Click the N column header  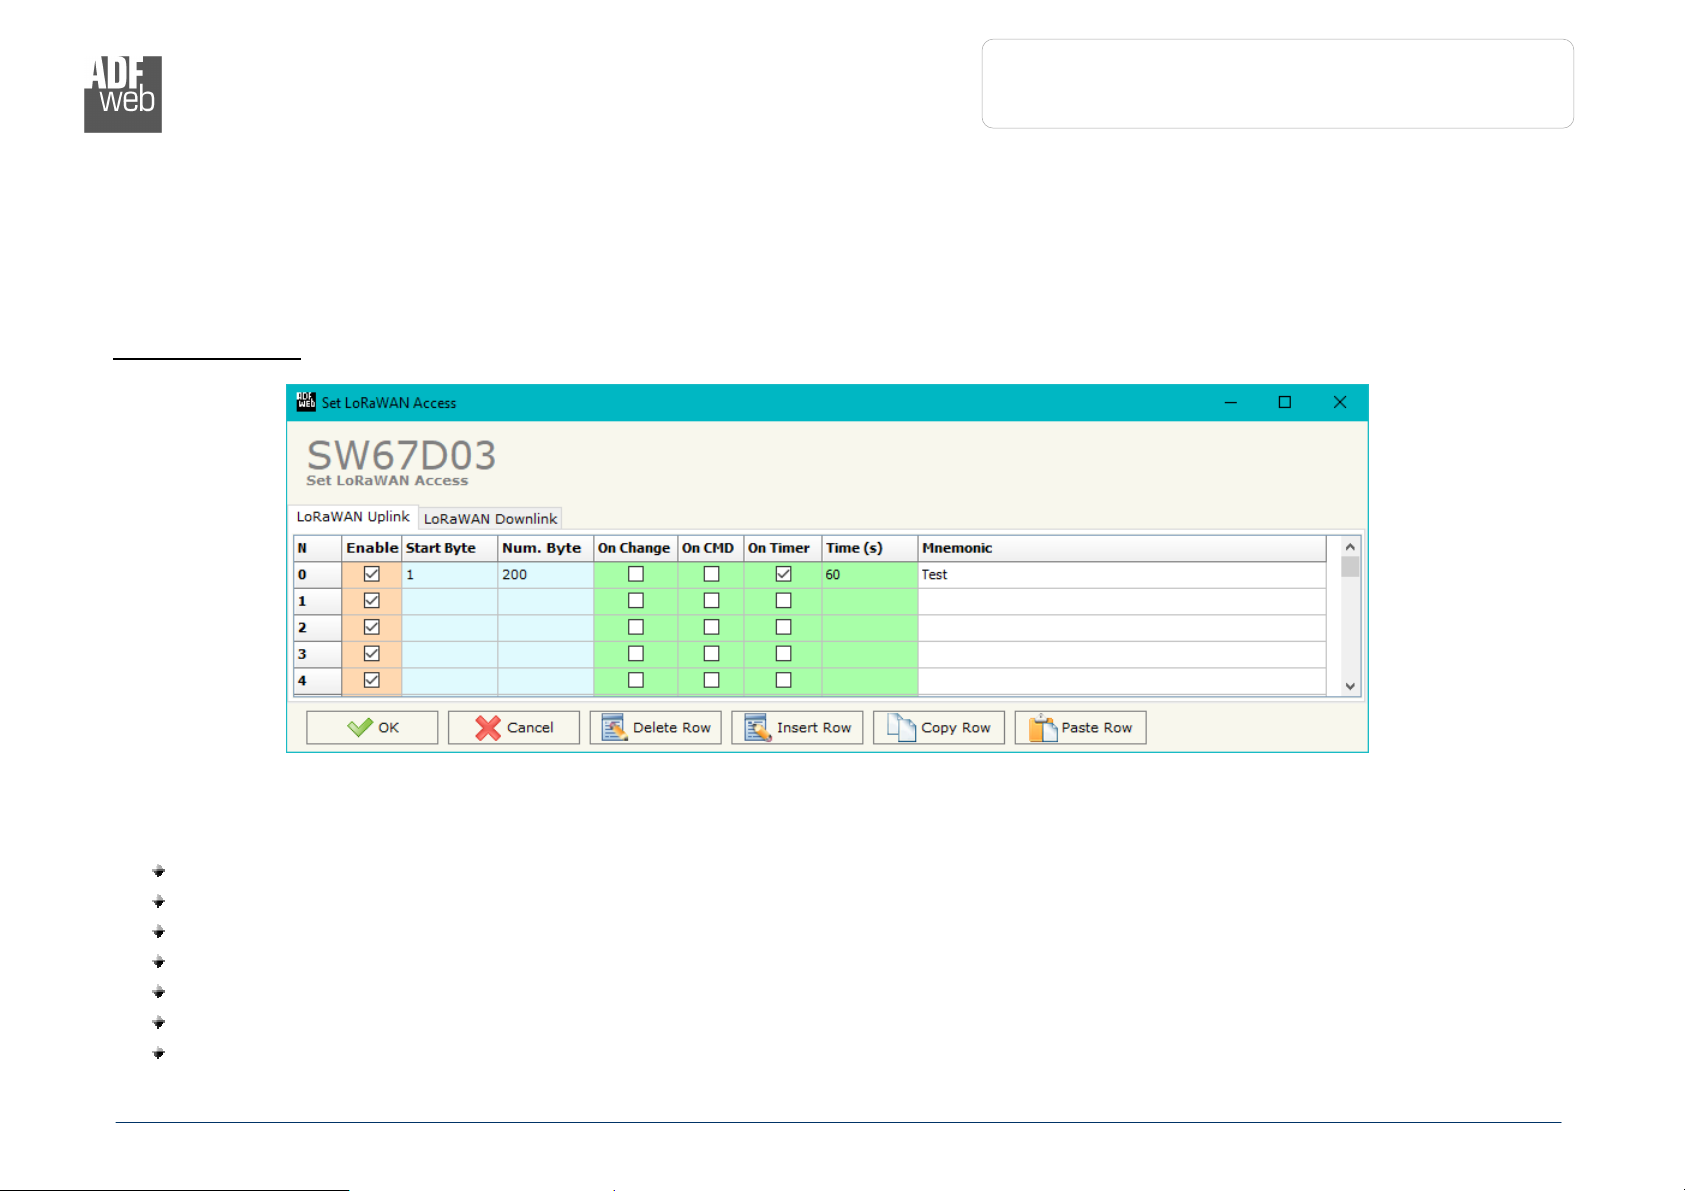pos(318,548)
